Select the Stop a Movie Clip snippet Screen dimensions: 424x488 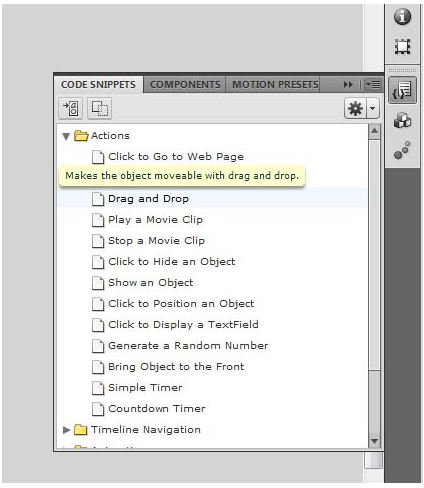pos(156,241)
